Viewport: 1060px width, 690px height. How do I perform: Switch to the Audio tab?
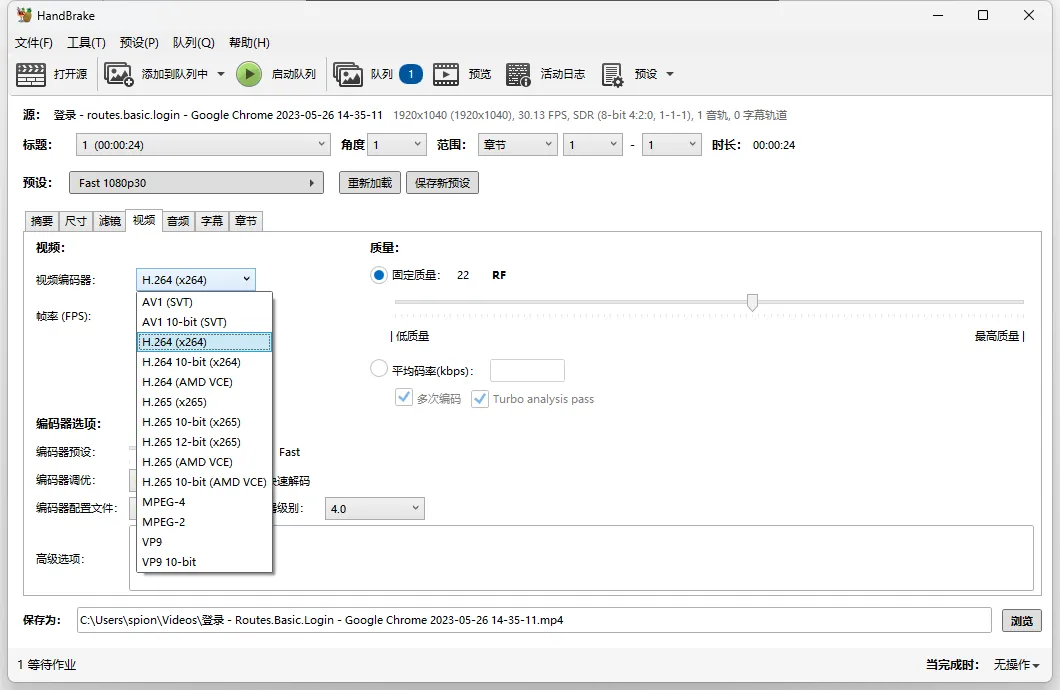pos(178,221)
